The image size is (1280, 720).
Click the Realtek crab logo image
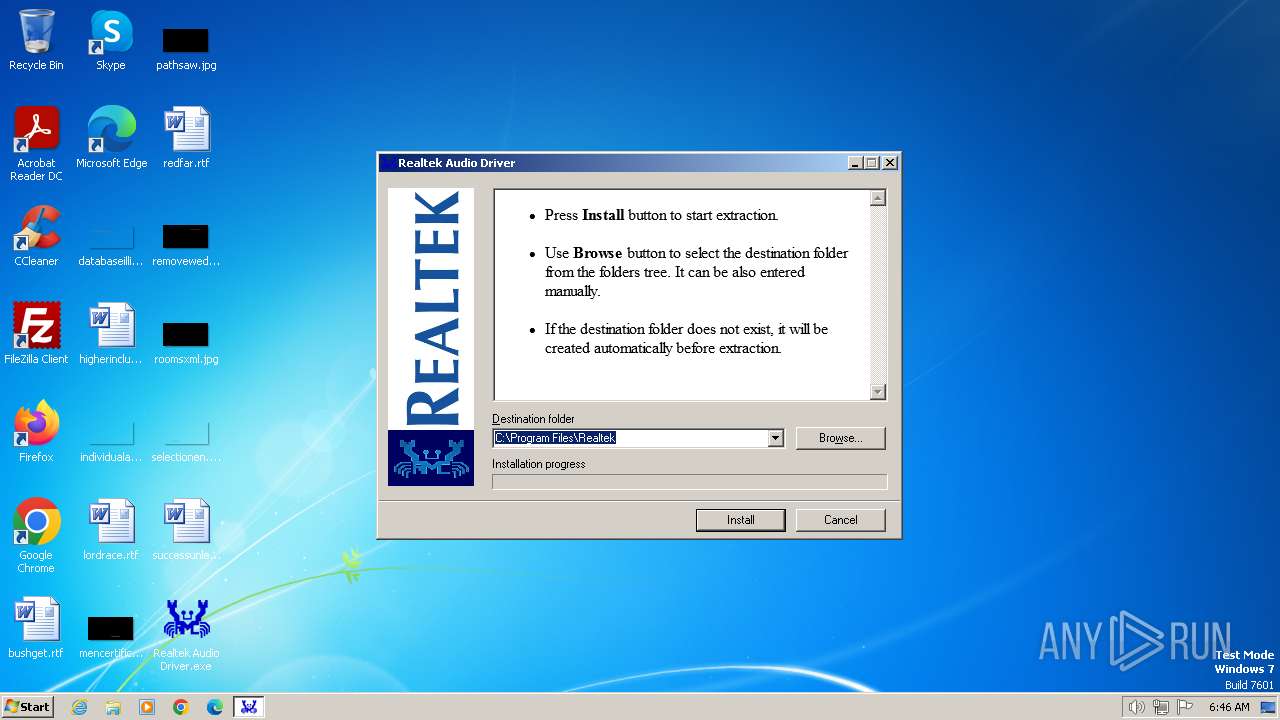point(431,458)
